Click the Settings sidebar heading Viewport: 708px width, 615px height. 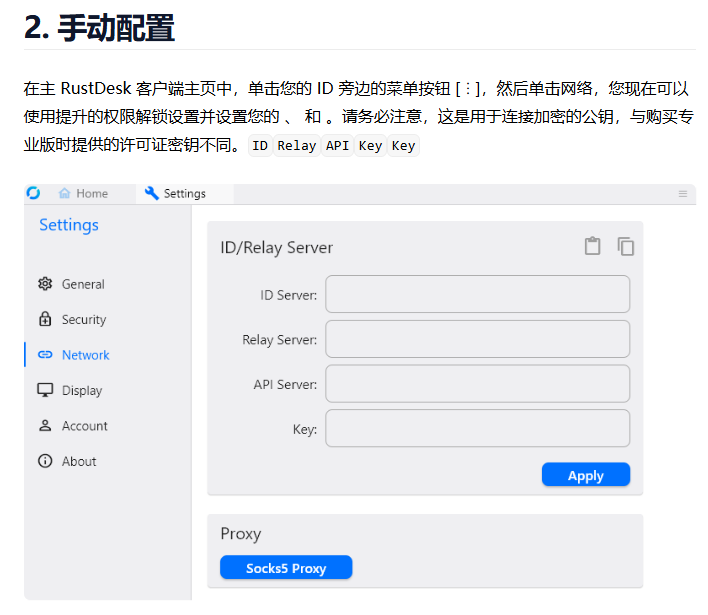(x=69, y=225)
